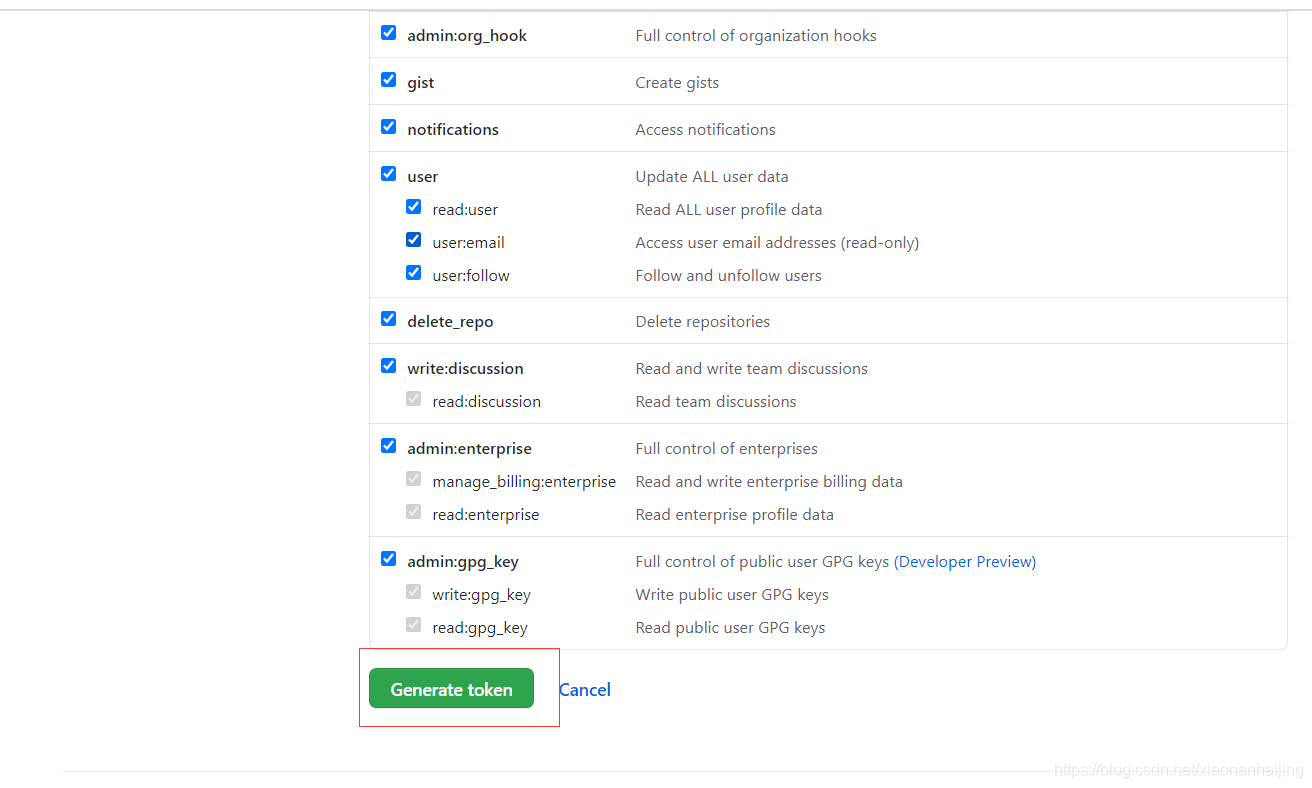
Task: Click the read:gpg_key label
Action: pos(480,628)
